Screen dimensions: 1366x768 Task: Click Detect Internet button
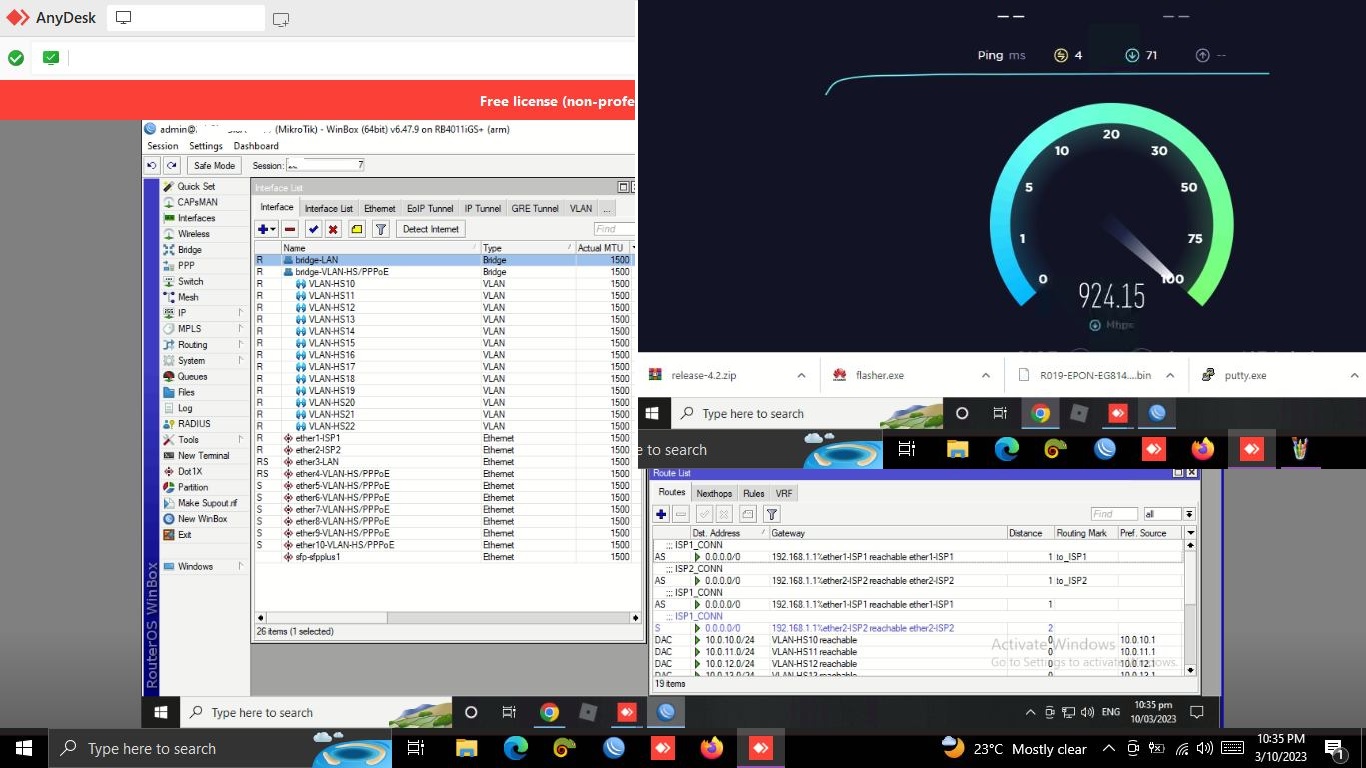point(430,229)
